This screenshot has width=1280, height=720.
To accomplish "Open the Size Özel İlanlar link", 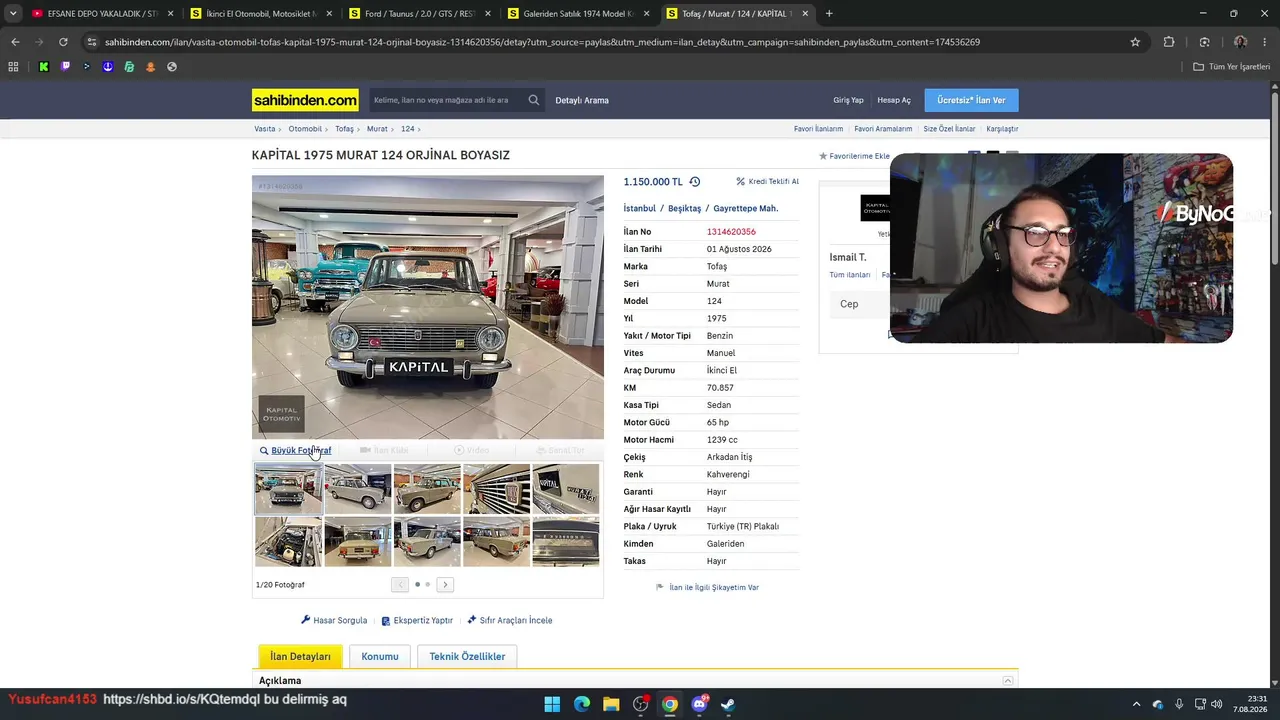I will [949, 129].
